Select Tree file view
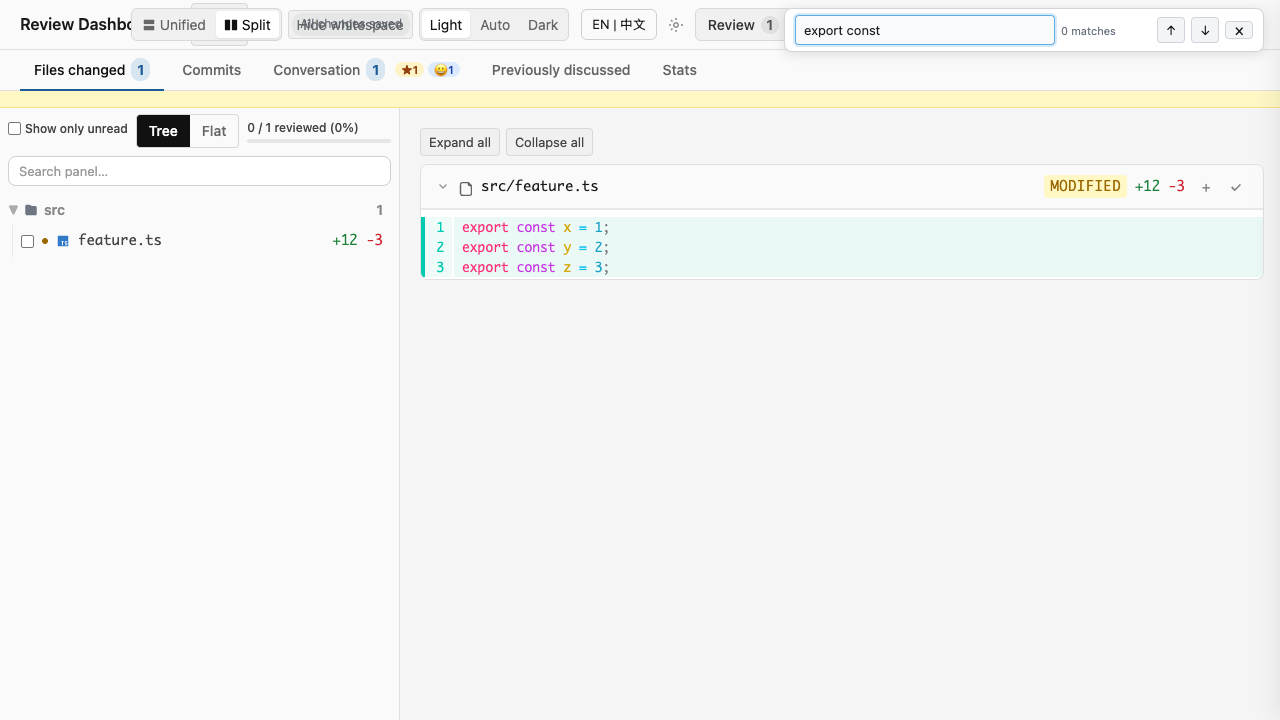This screenshot has width=1280, height=720. [163, 131]
